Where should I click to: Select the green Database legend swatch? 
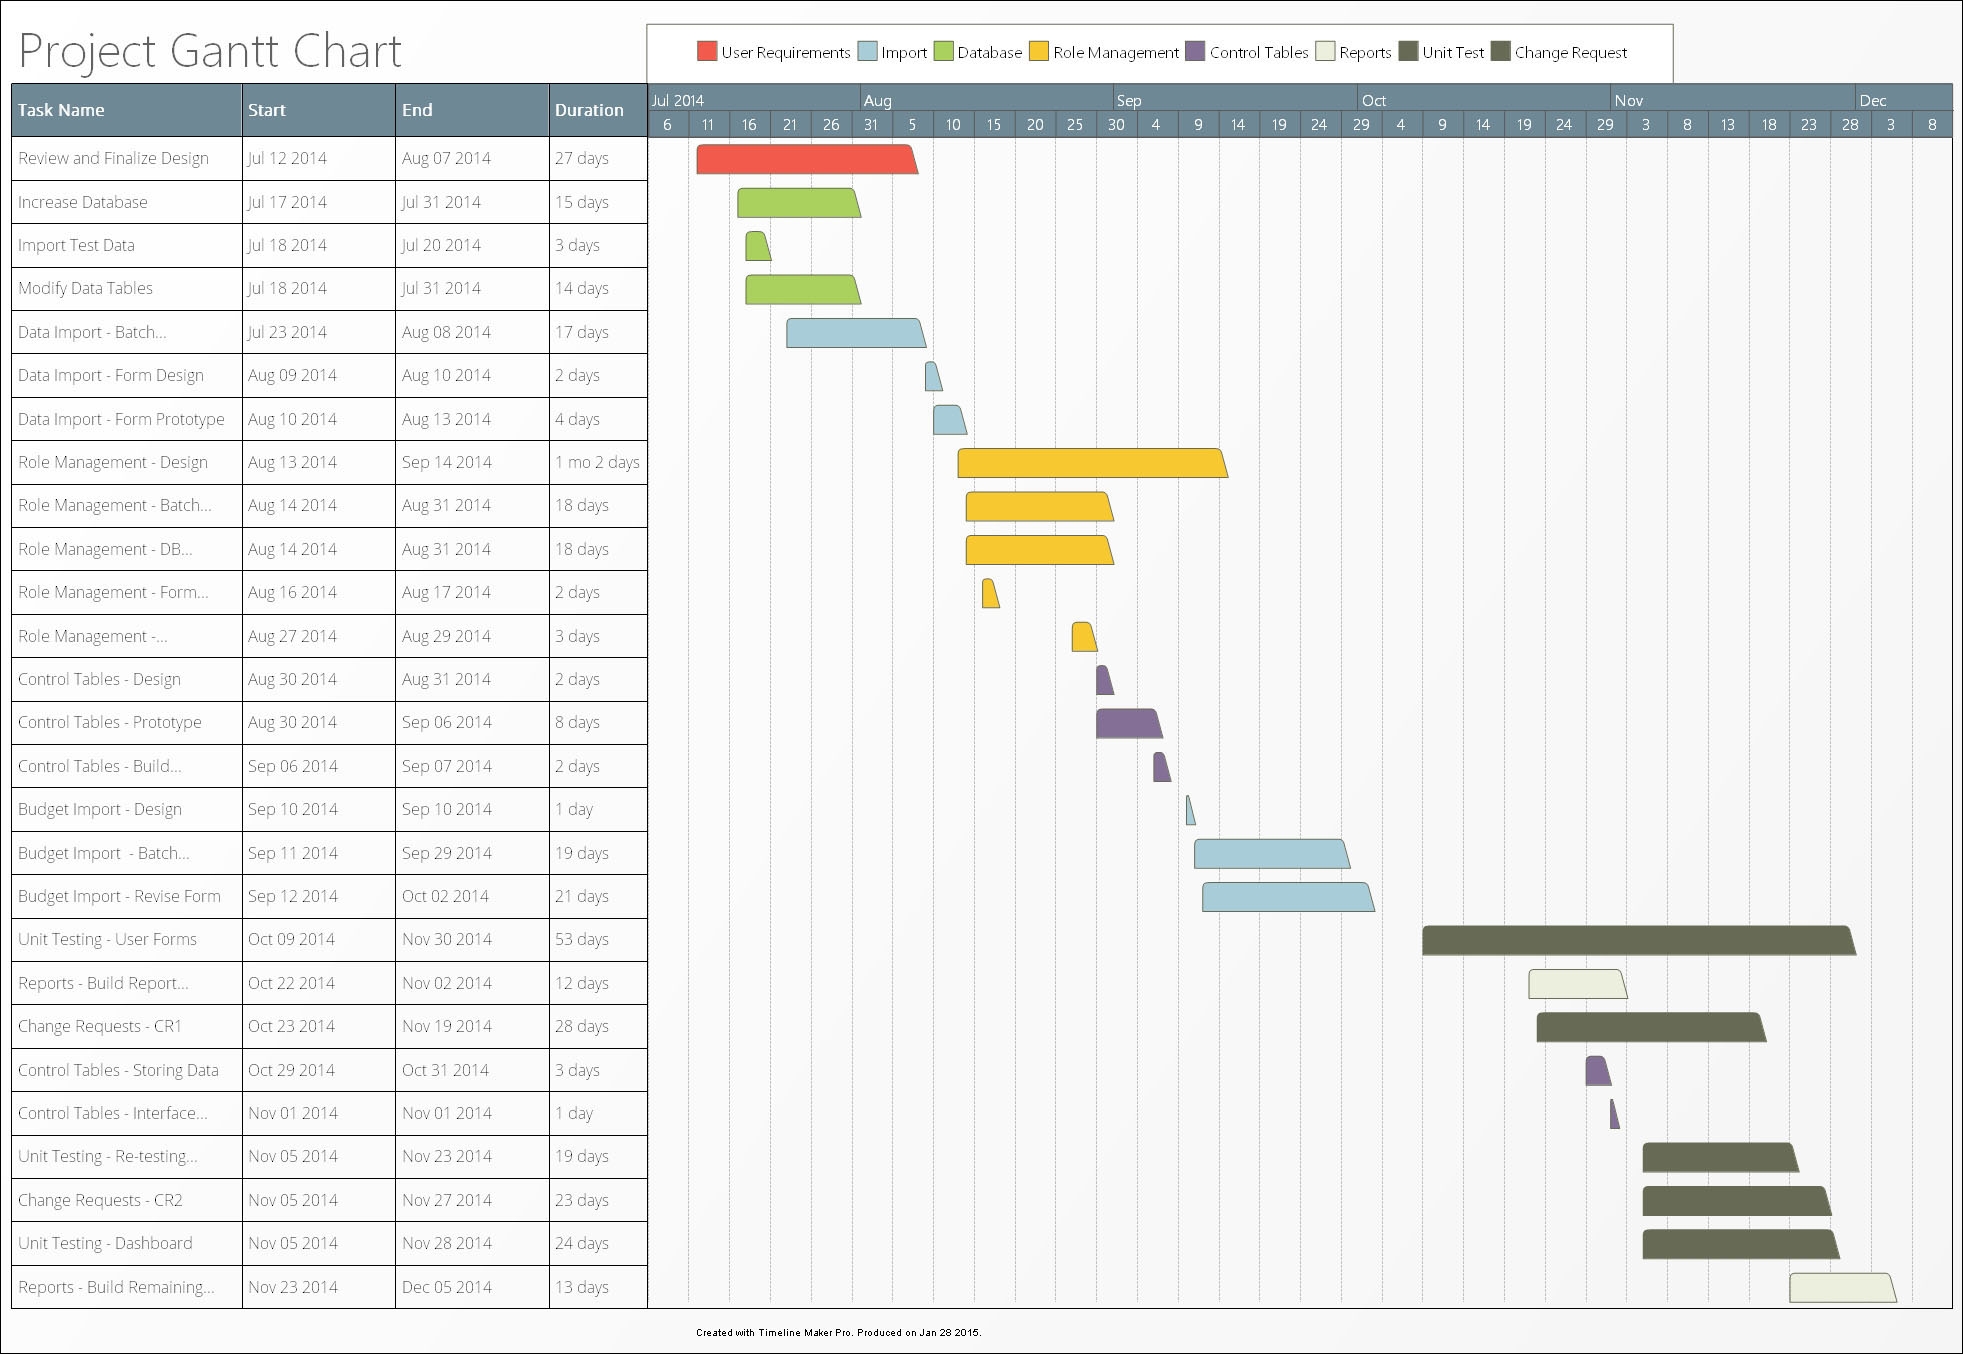click(x=942, y=52)
